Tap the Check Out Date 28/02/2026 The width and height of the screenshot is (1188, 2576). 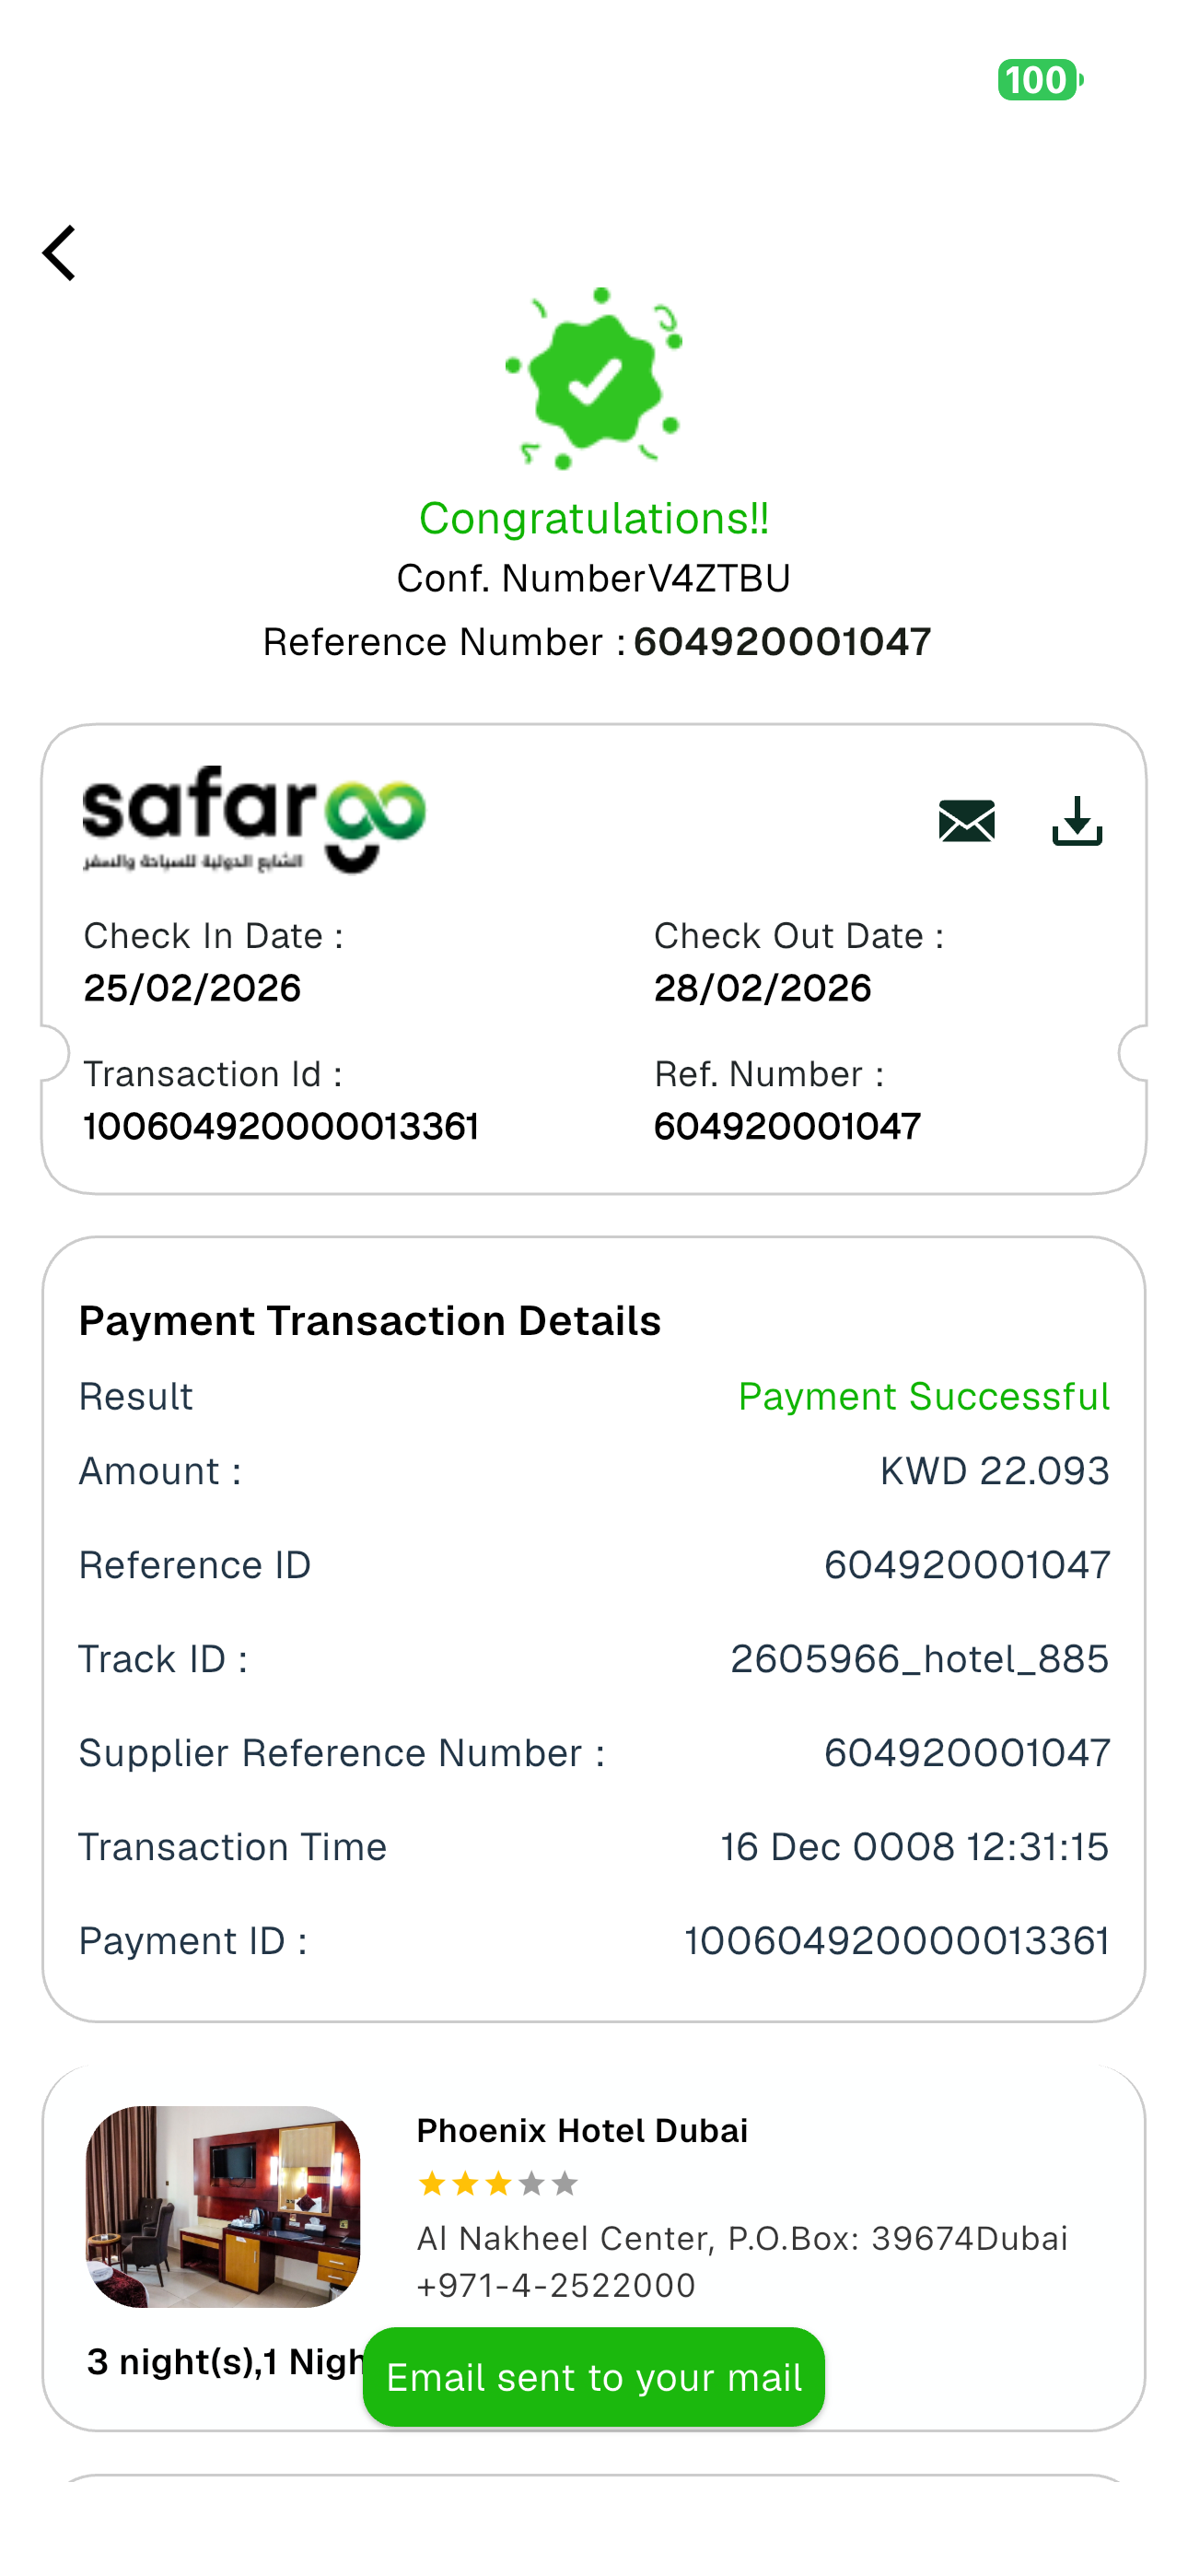point(762,989)
